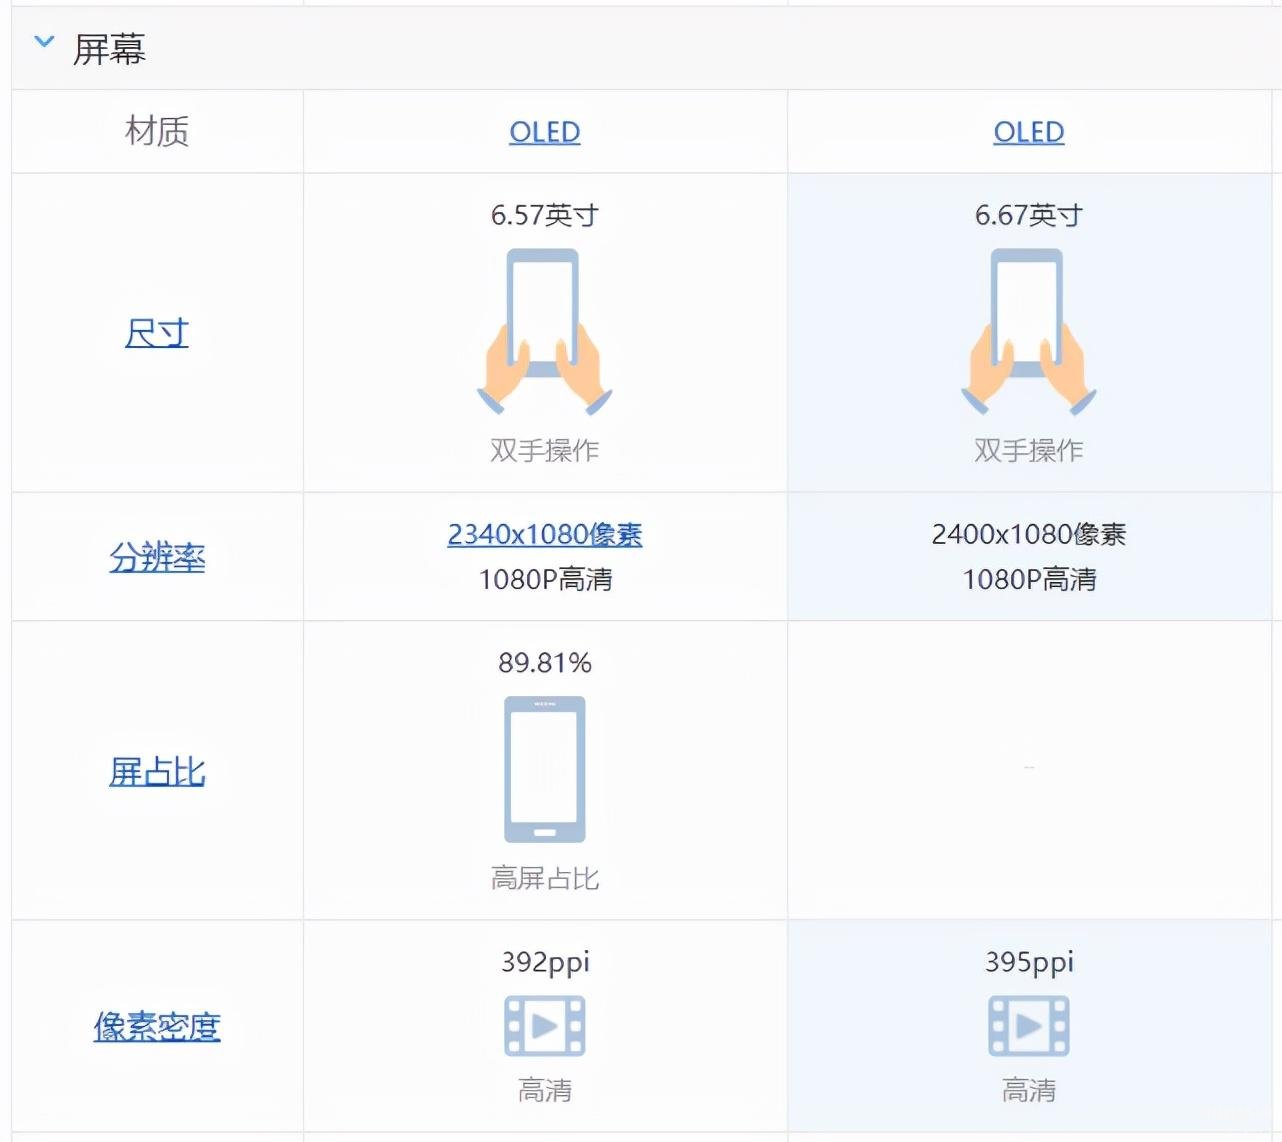Image resolution: width=1282 pixels, height=1142 pixels.
Task: Open the 屏占比 row label link
Action: [157, 771]
